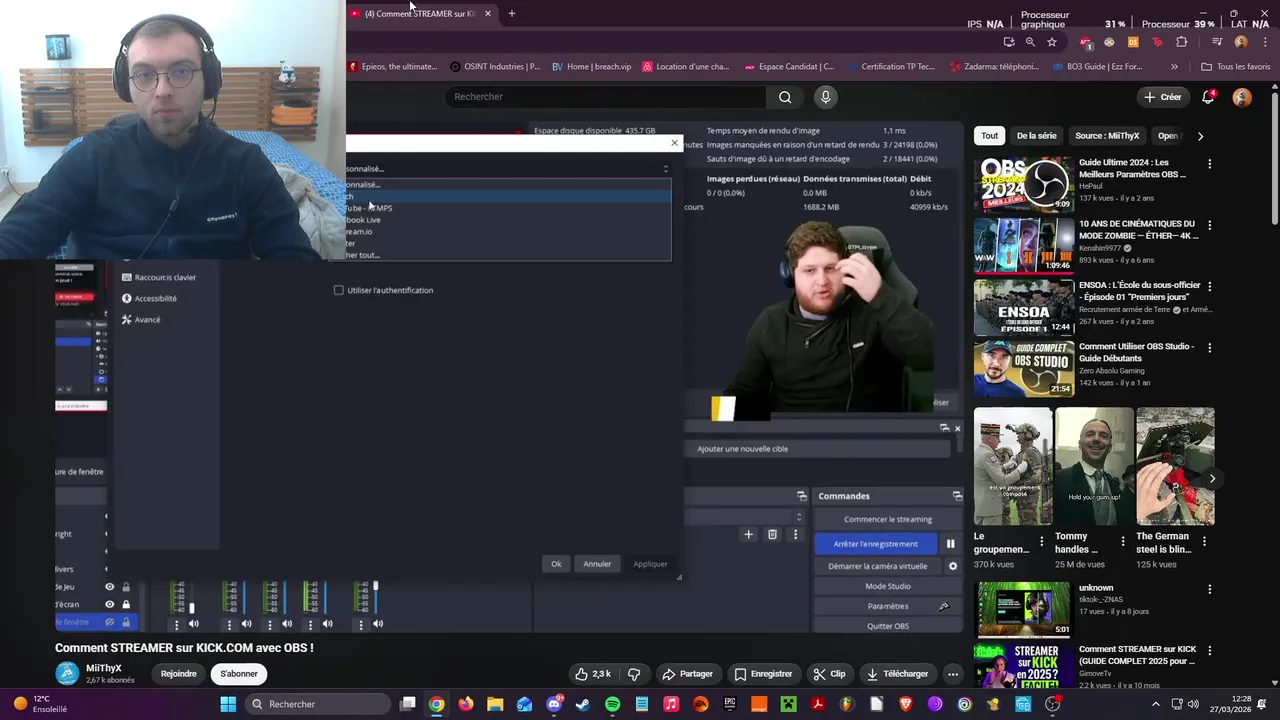Select 'Source : MiiThyX' filter chip
Screen dimensions: 1280x720
(x=1107, y=136)
